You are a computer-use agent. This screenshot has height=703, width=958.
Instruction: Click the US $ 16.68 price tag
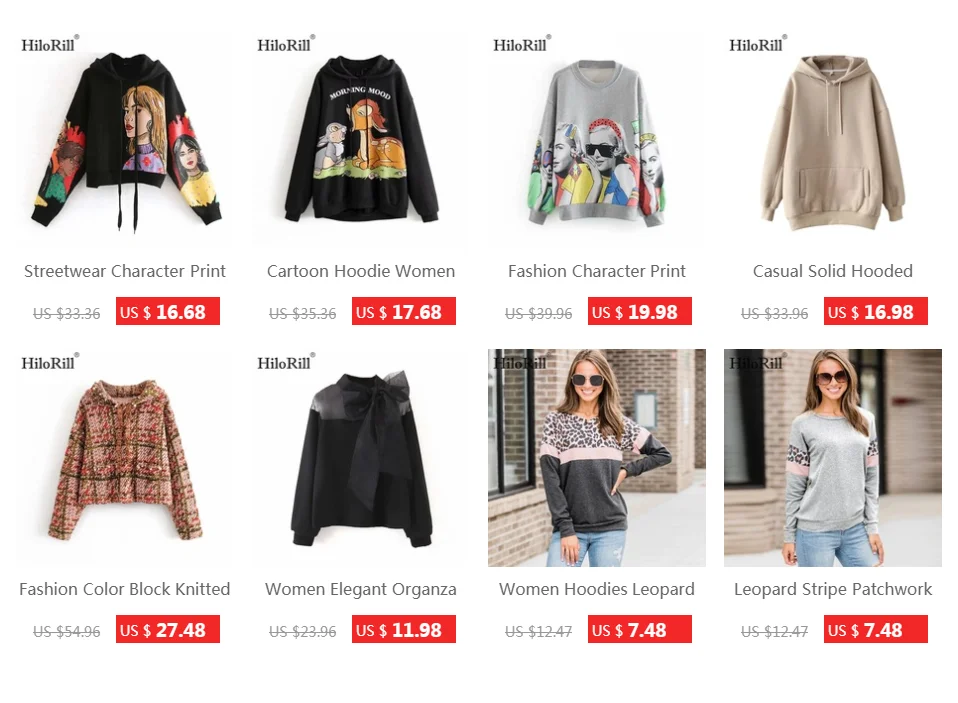[x=168, y=311]
